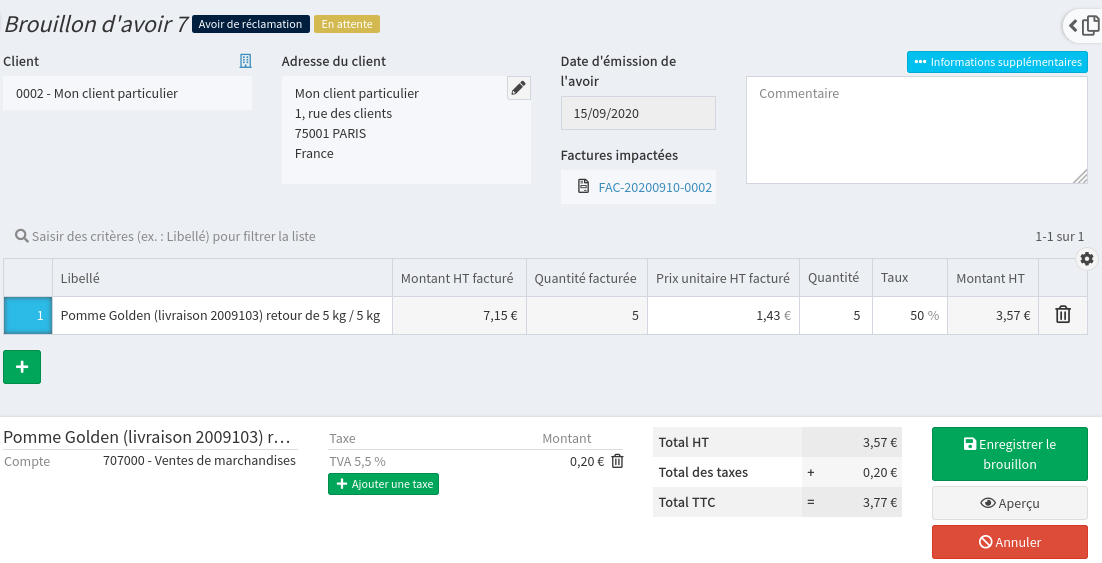Click Enregistrer le brouillon button
Screen dimensions: 1102x563
coord(1009,454)
